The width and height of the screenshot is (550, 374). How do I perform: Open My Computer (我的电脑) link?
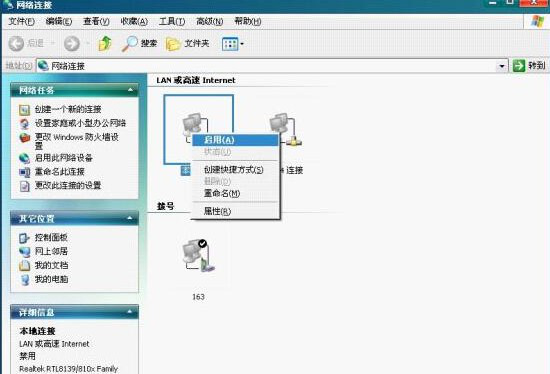pyautogui.click(x=51, y=279)
